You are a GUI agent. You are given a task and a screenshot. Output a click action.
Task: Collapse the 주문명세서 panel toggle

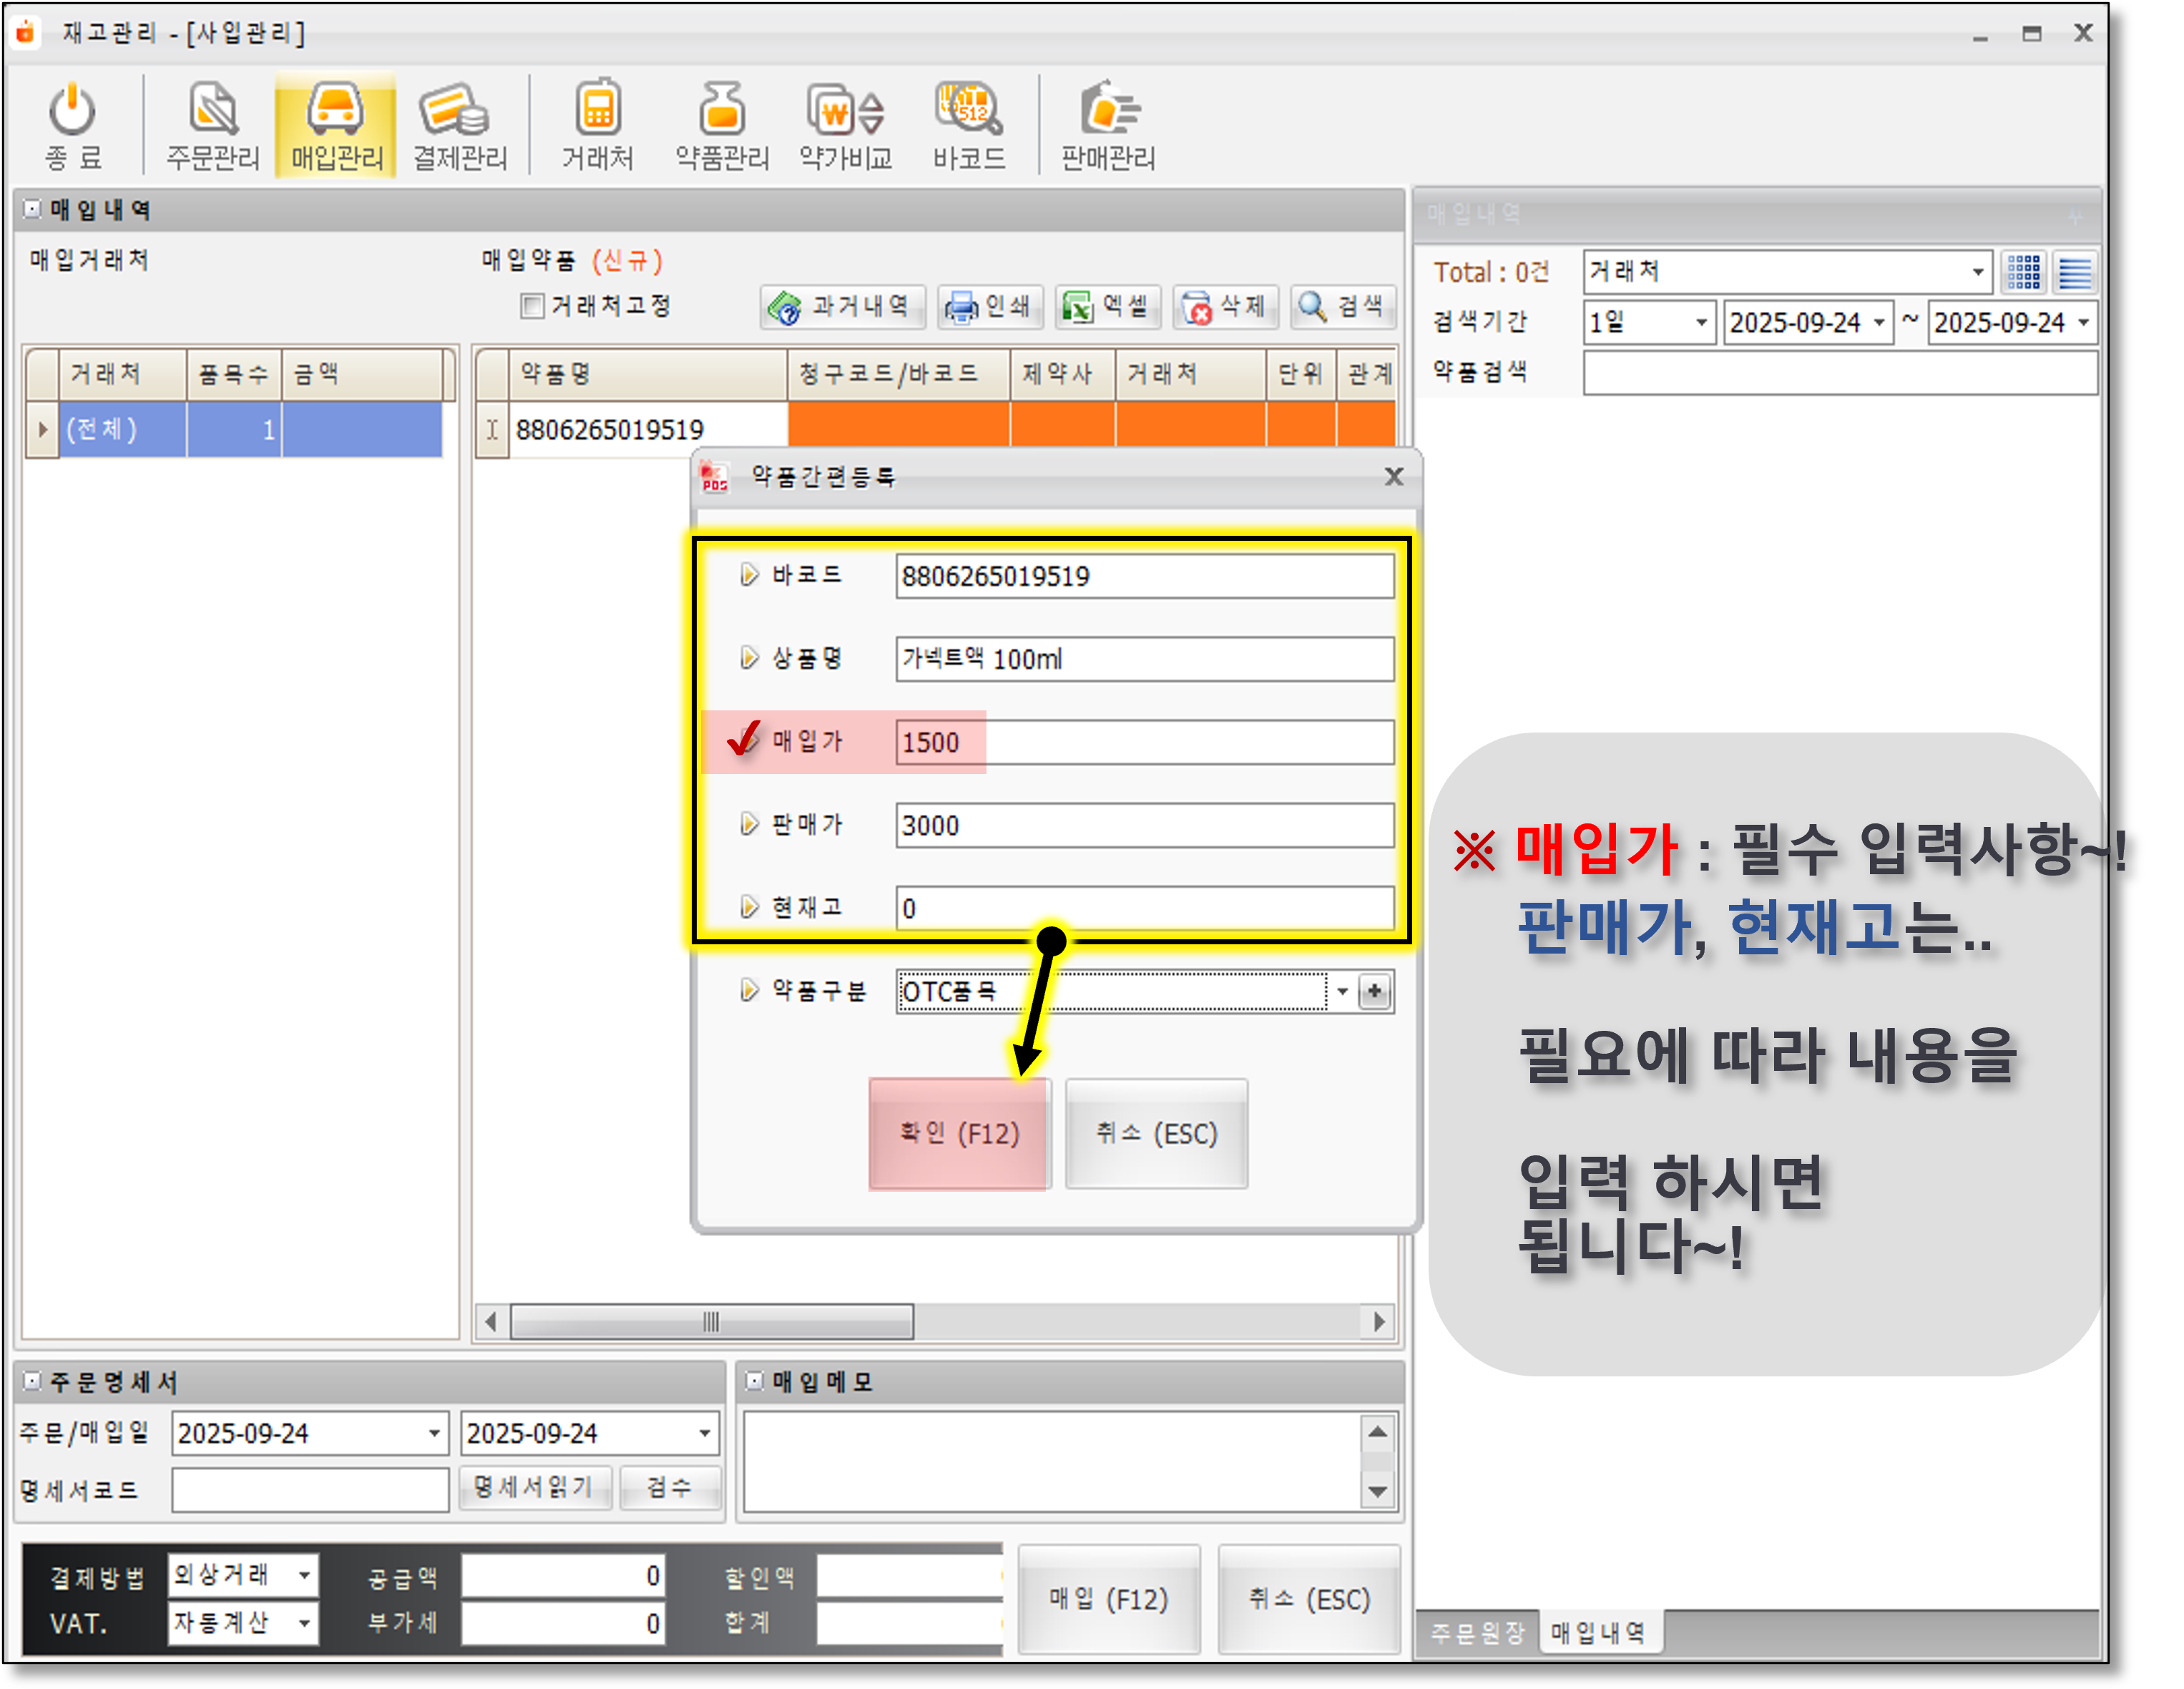pyautogui.click(x=32, y=1381)
